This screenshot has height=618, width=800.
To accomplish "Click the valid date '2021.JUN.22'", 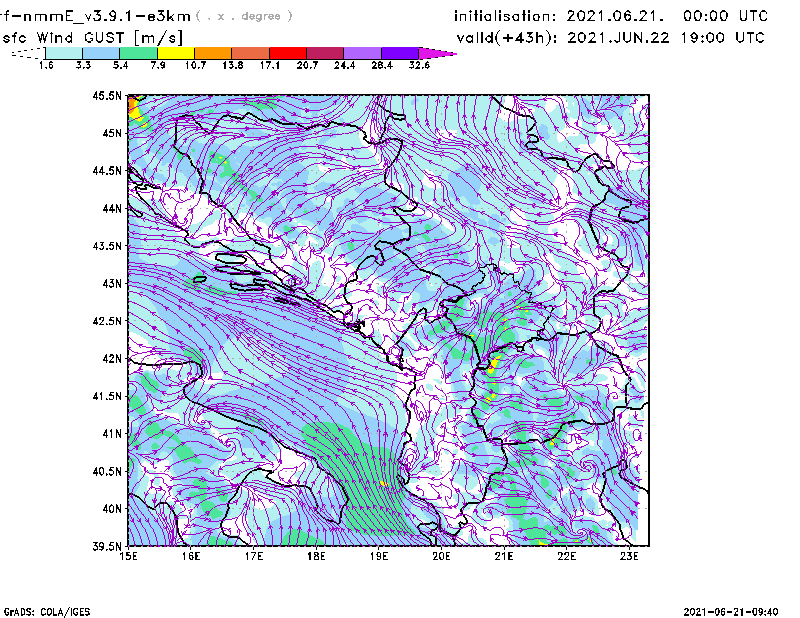I will click(x=618, y=38).
